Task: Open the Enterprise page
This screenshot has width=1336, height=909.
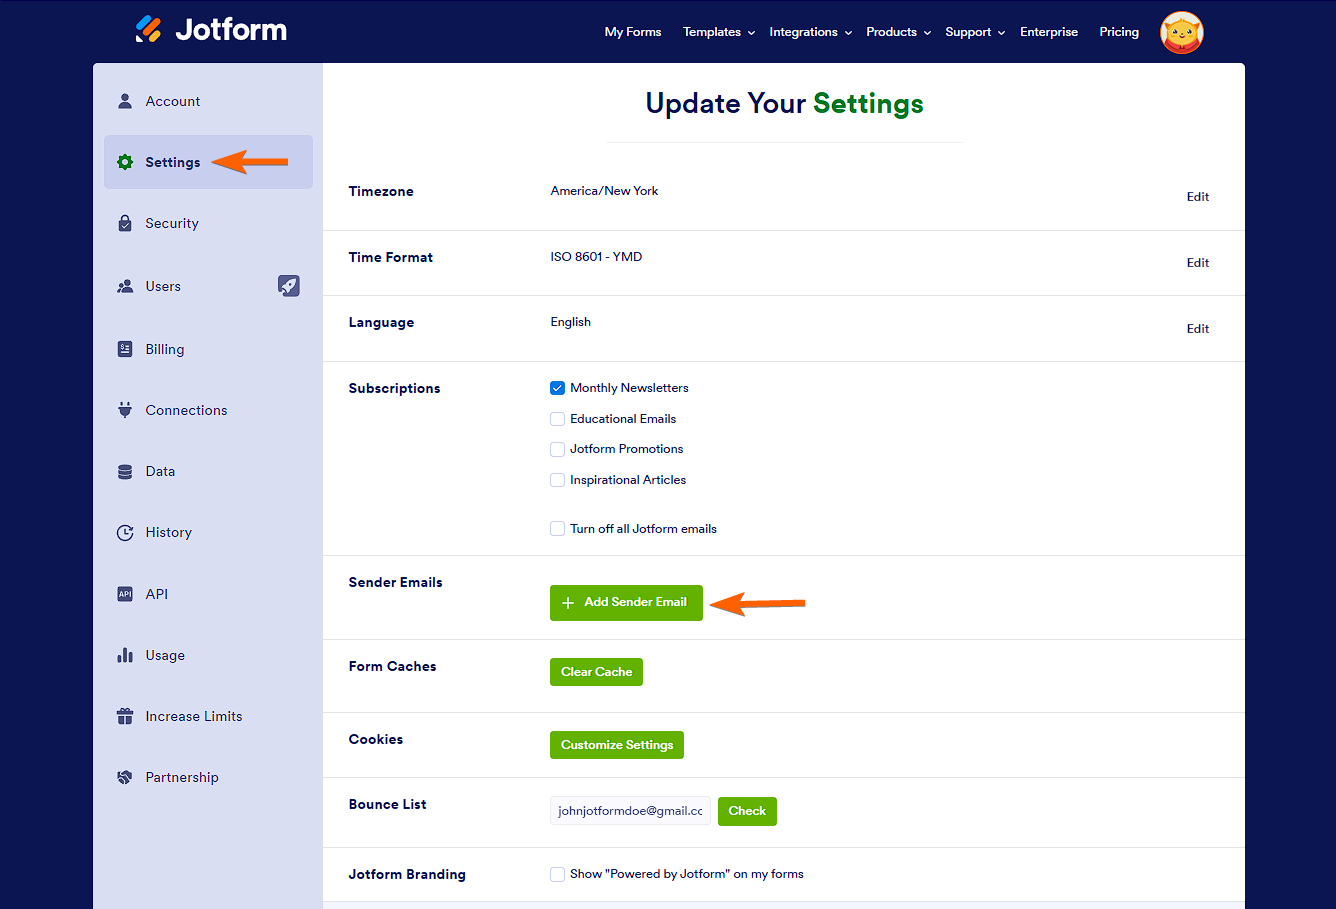Action: pos(1049,32)
